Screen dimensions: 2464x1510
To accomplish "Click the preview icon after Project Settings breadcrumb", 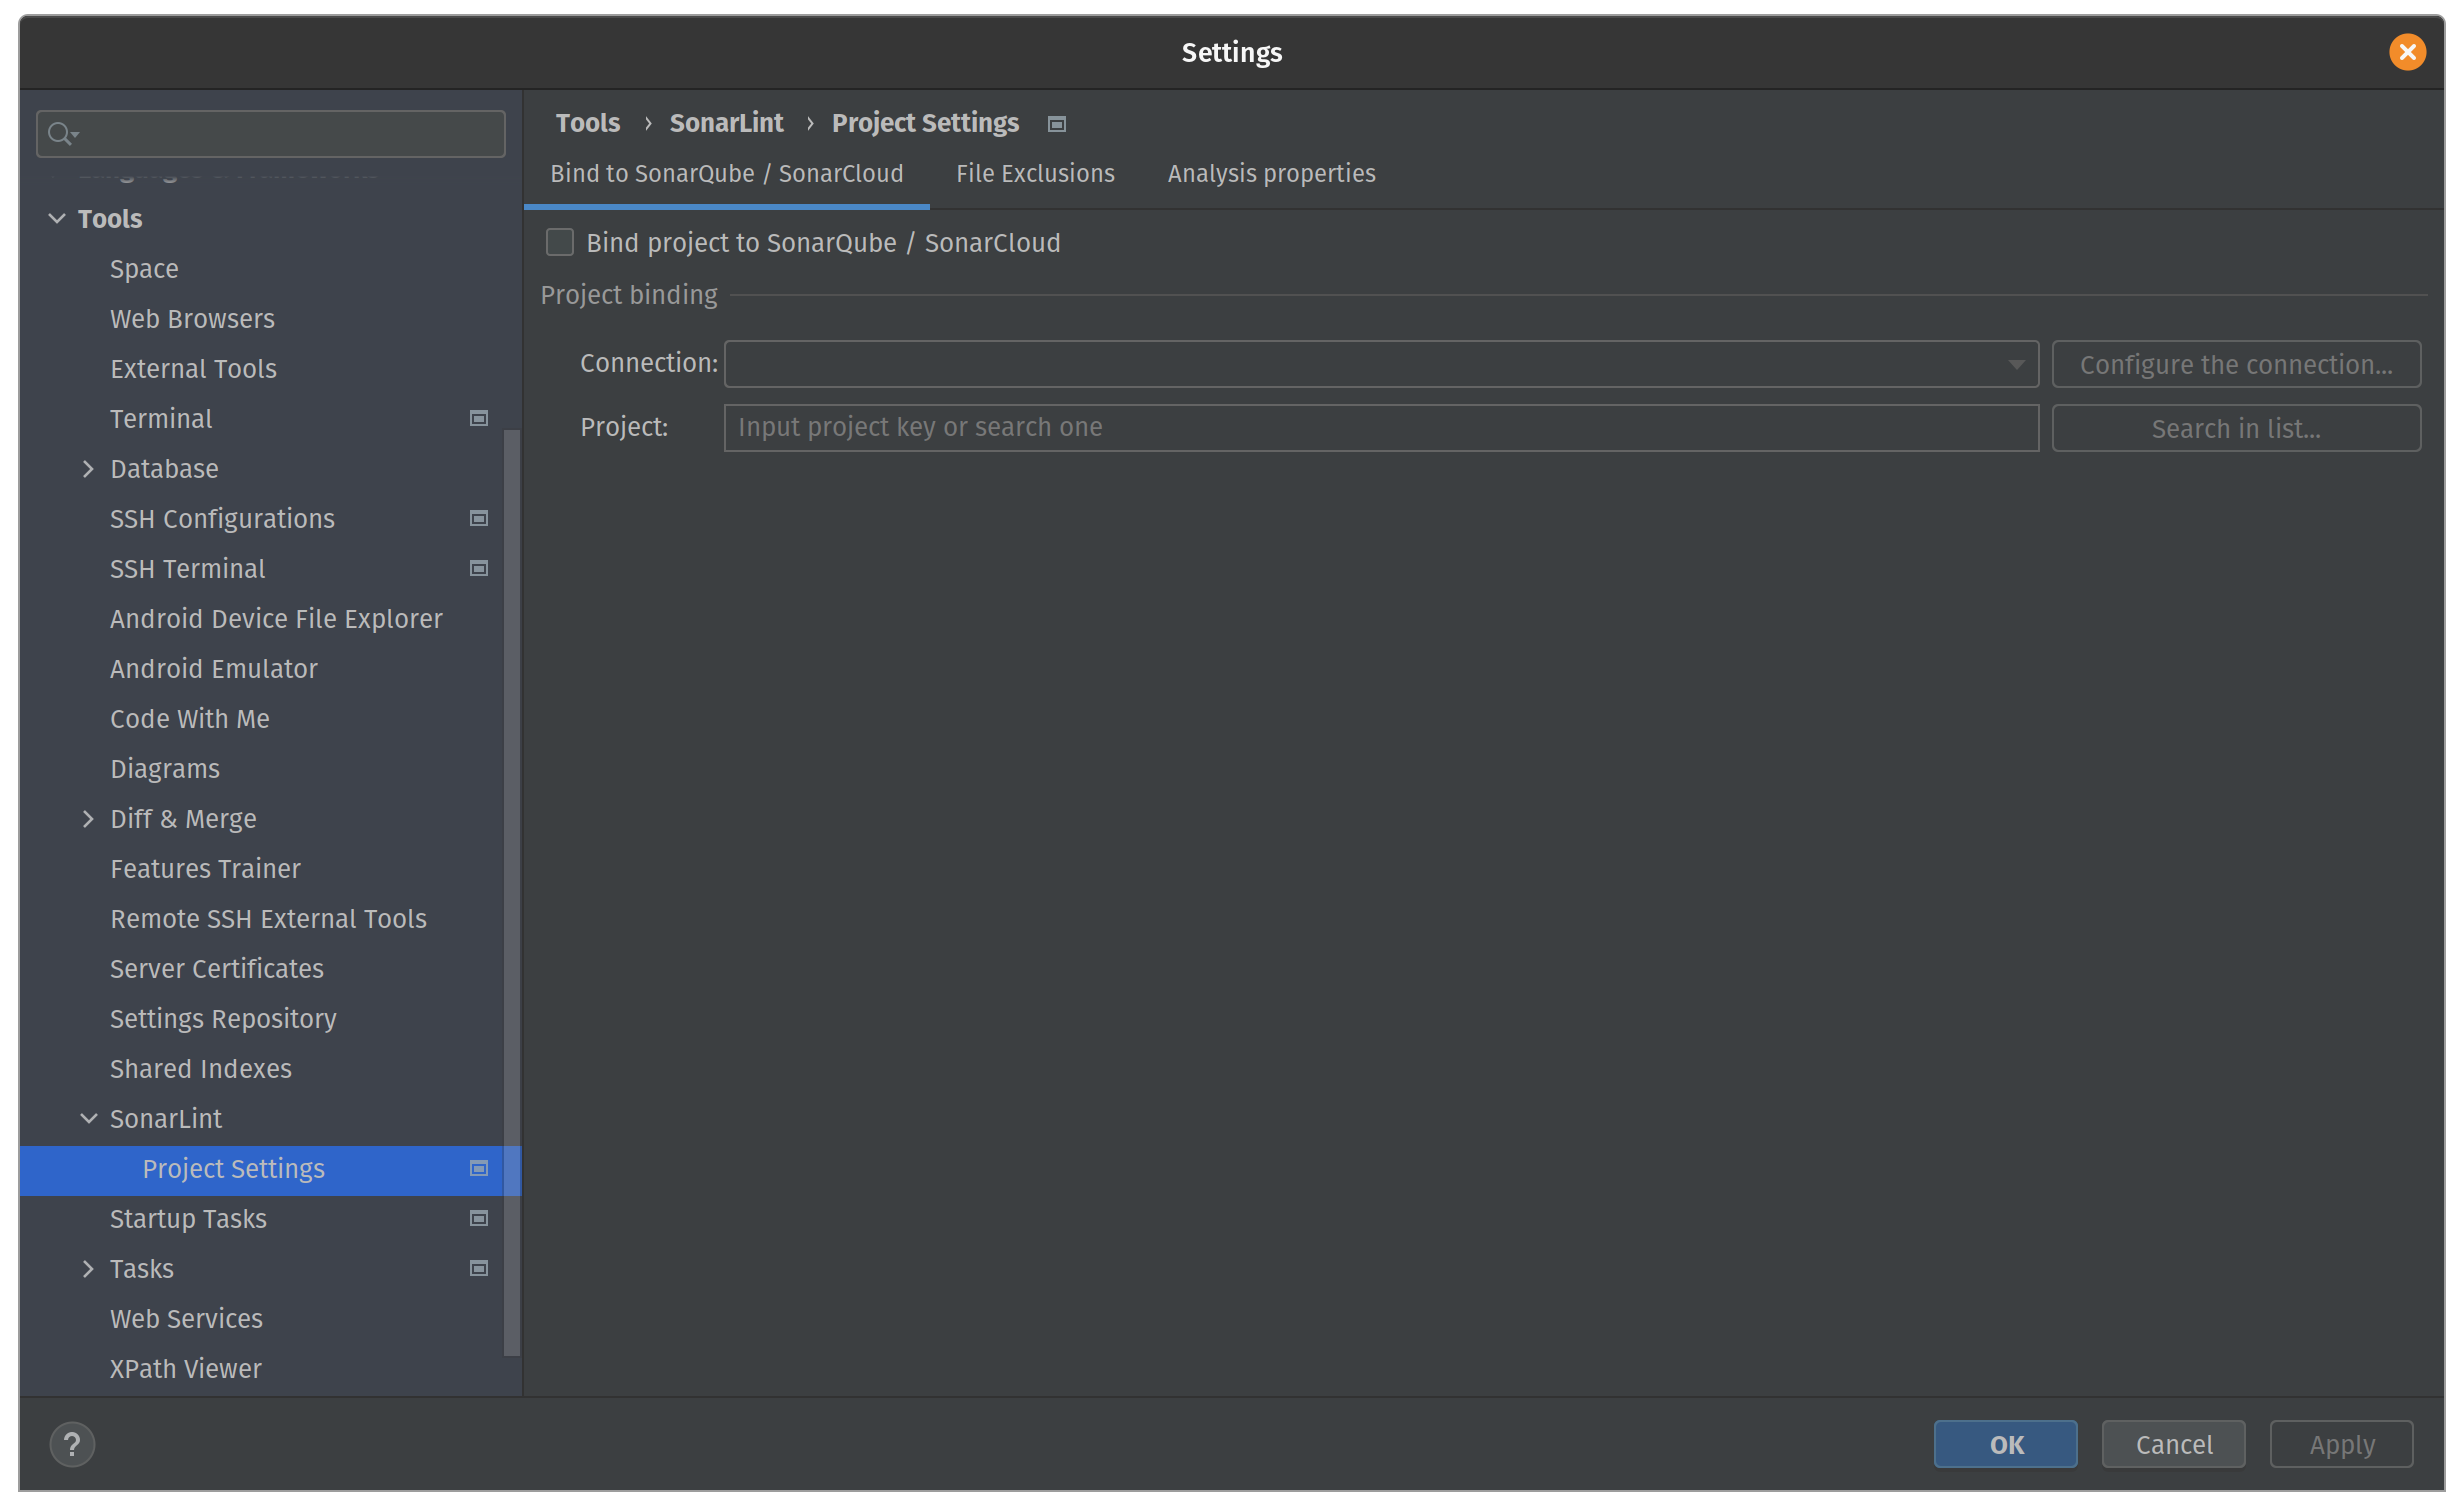I will click(x=1056, y=123).
